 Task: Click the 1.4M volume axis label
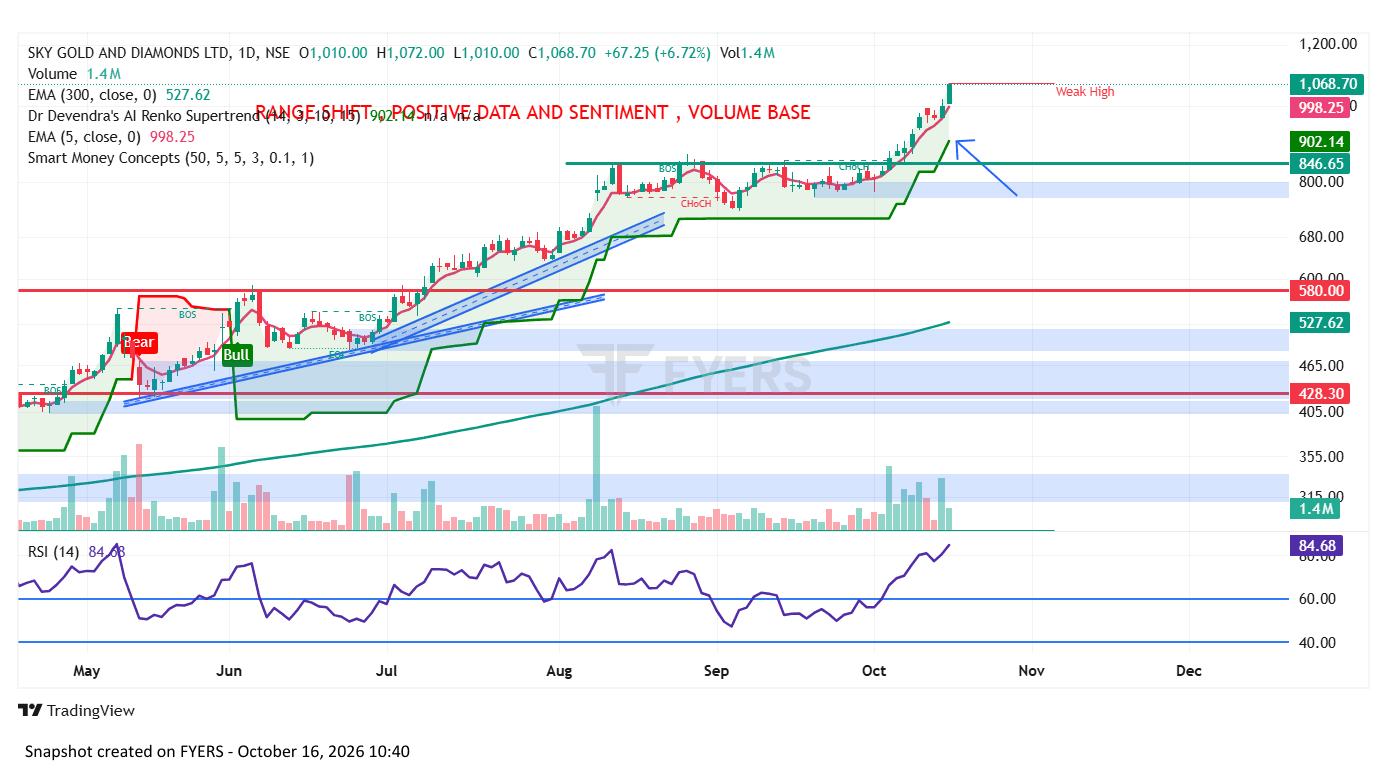1315,509
